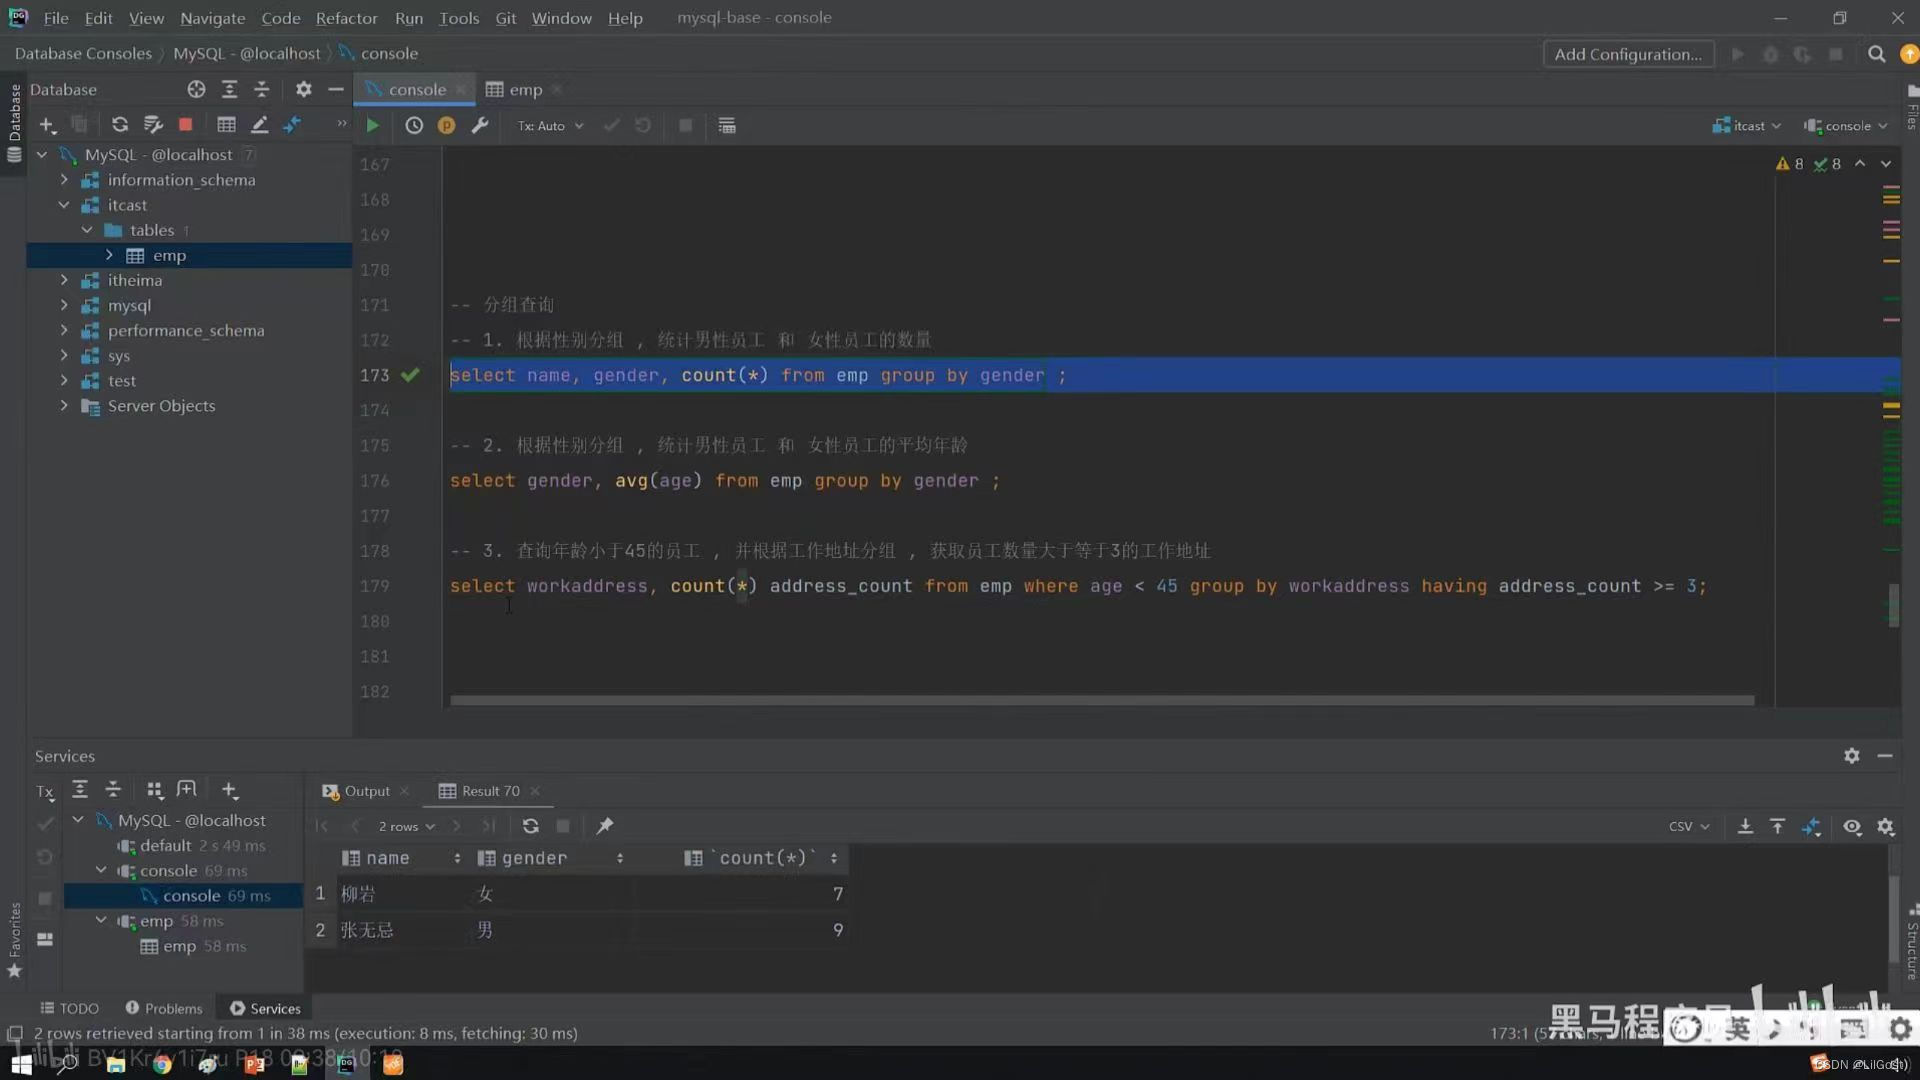The height and width of the screenshot is (1080, 1920).
Task: Pin the Result 70 tab
Action: [x=605, y=826]
